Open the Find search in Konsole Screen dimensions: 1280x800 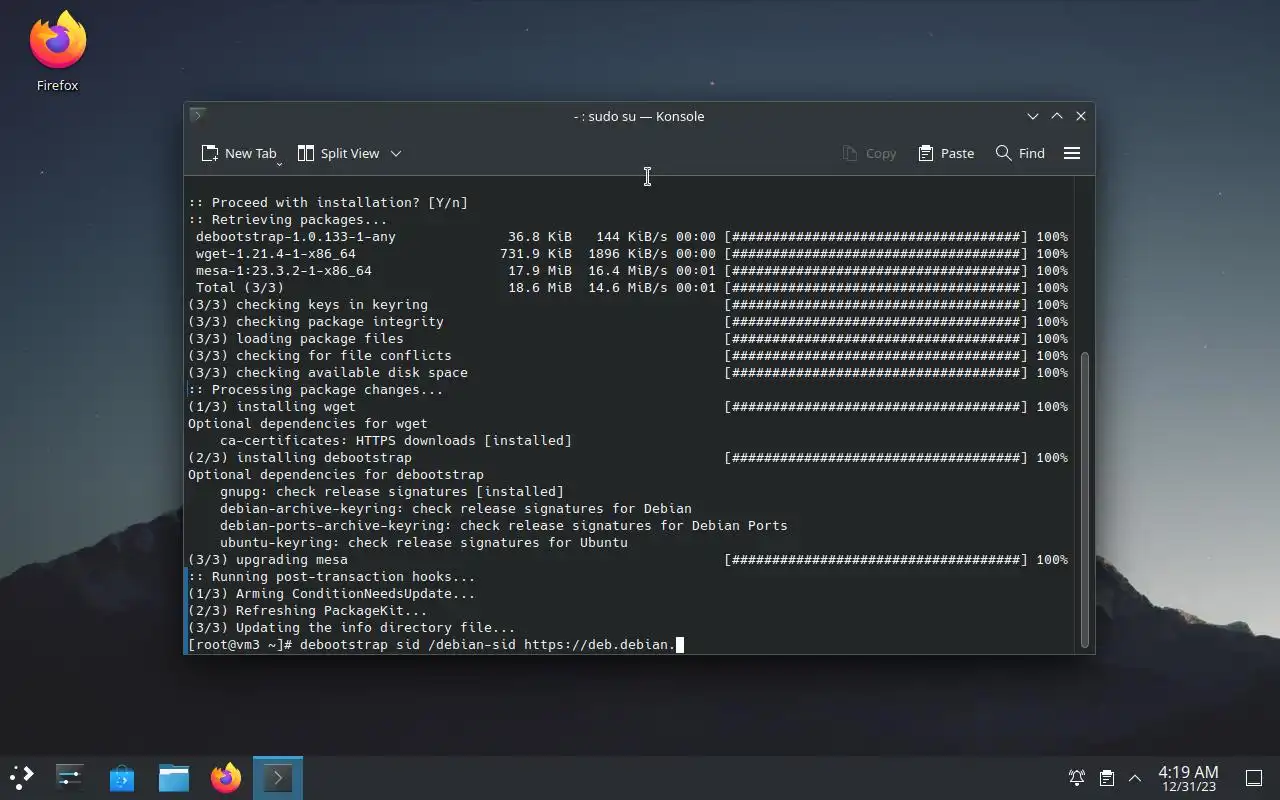[1020, 153]
